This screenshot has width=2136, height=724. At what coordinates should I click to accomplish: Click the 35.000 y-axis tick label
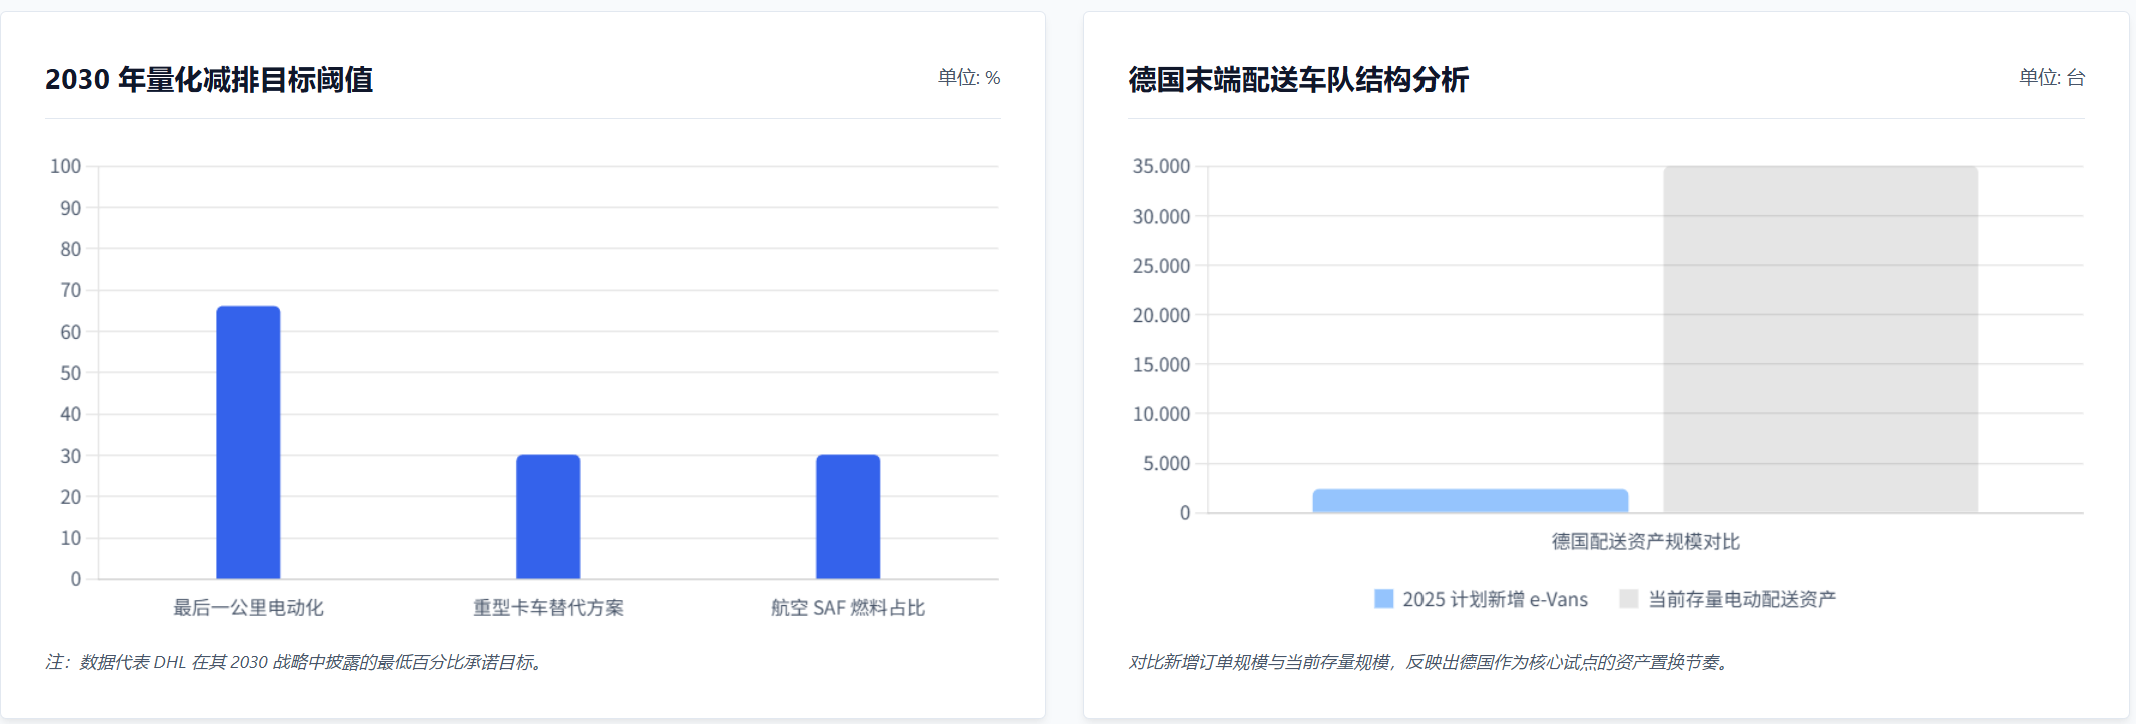pos(1161,166)
